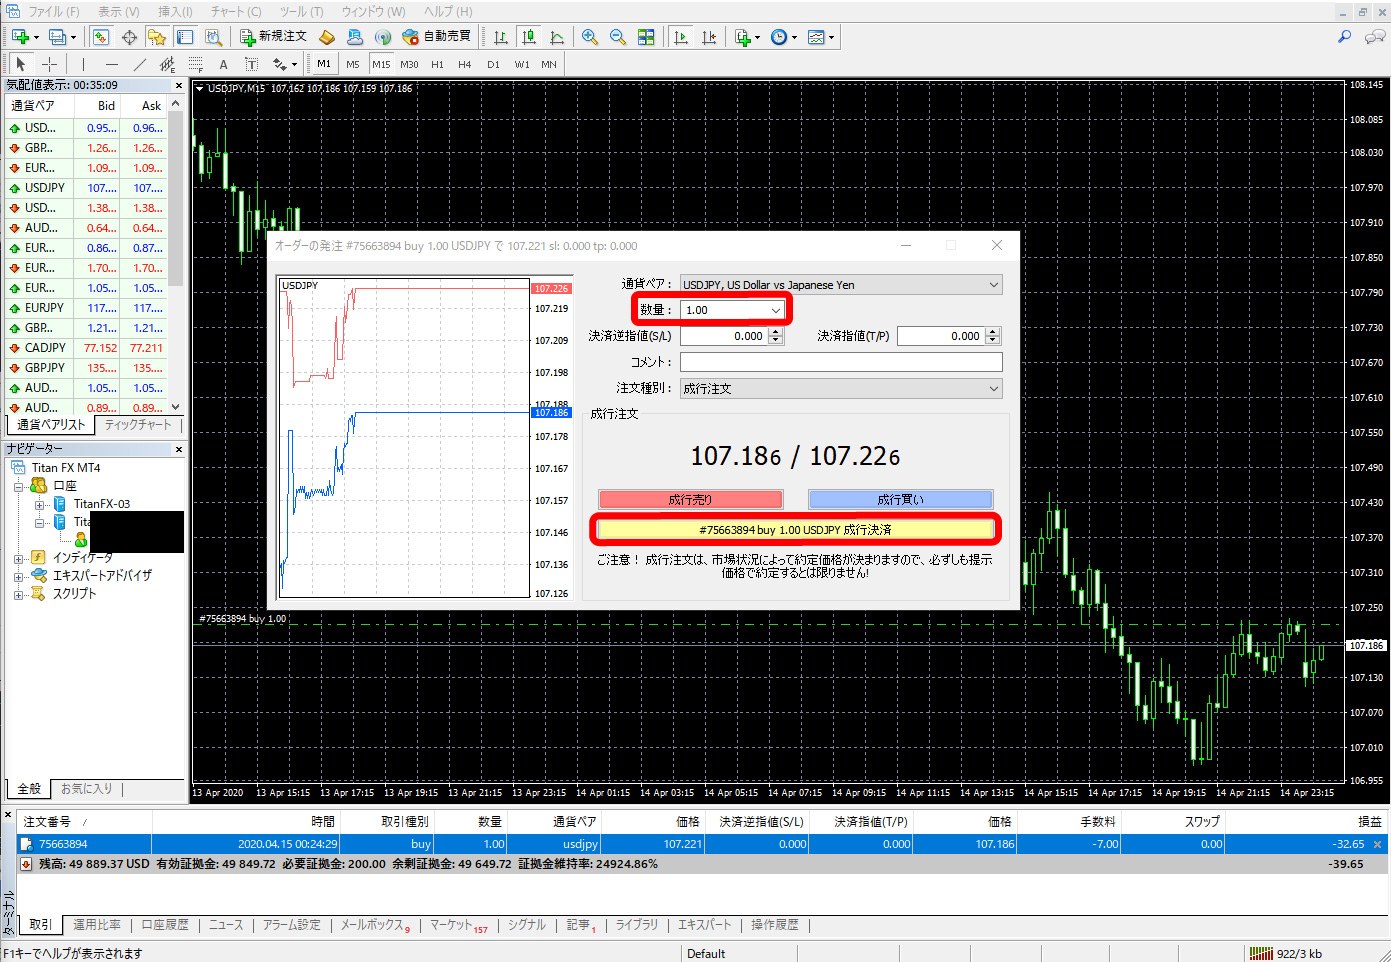Viewport: 1391px width, 962px height.
Task: Zoom out the chart
Action: [x=618, y=37]
